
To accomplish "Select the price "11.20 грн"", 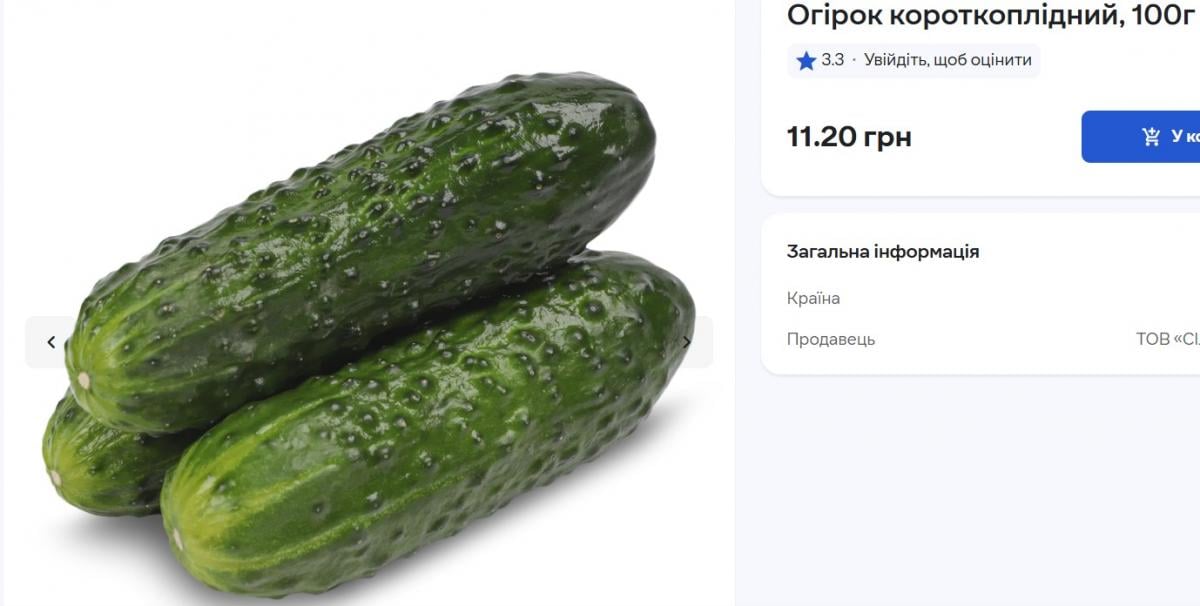I will pos(849,137).
